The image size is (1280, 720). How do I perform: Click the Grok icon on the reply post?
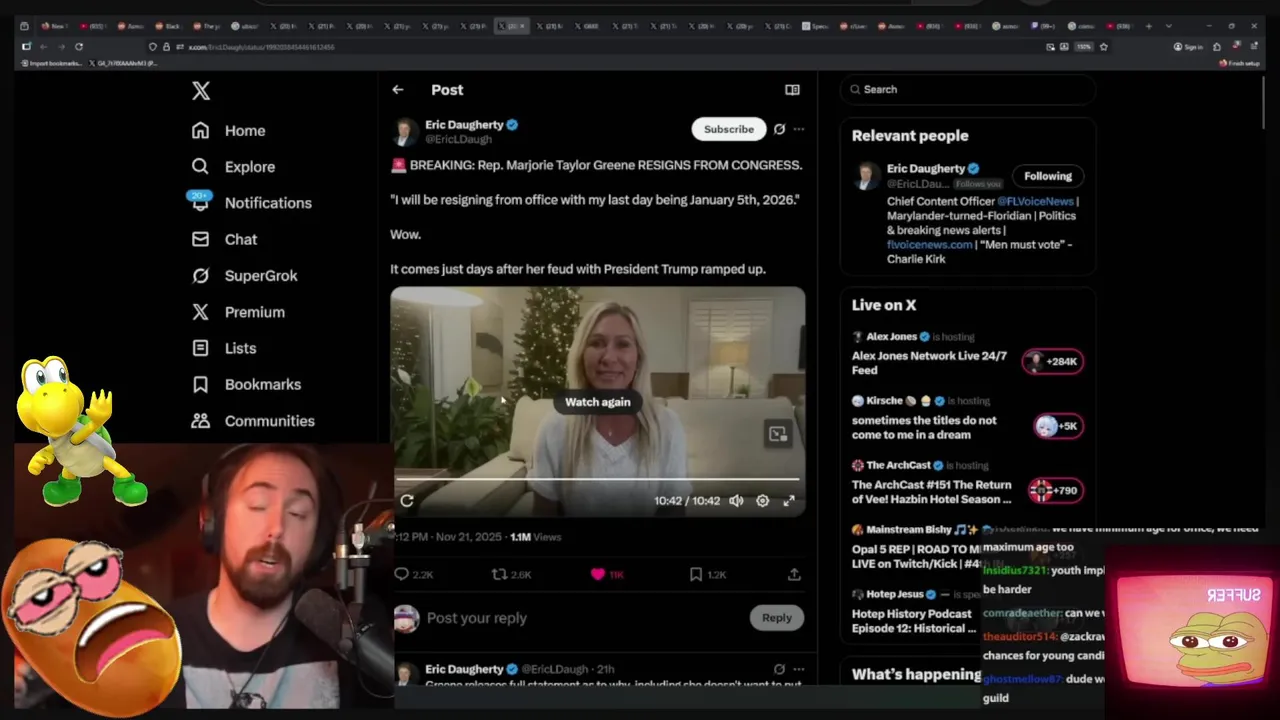coord(779,669)
